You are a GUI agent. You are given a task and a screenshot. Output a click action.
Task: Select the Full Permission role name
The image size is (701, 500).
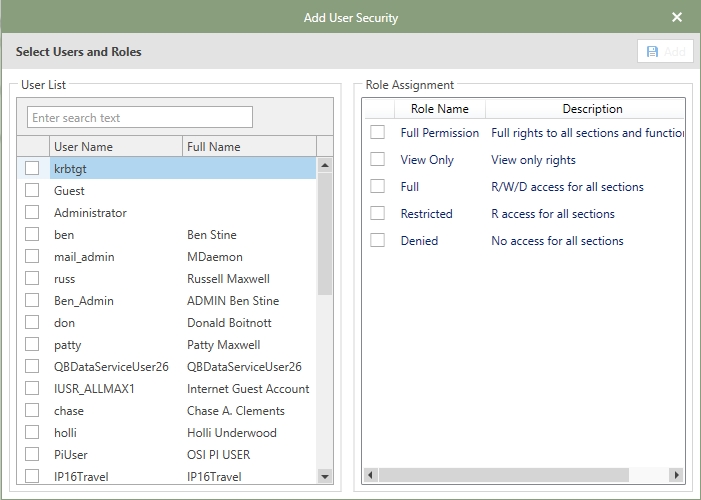coord(439,133)
